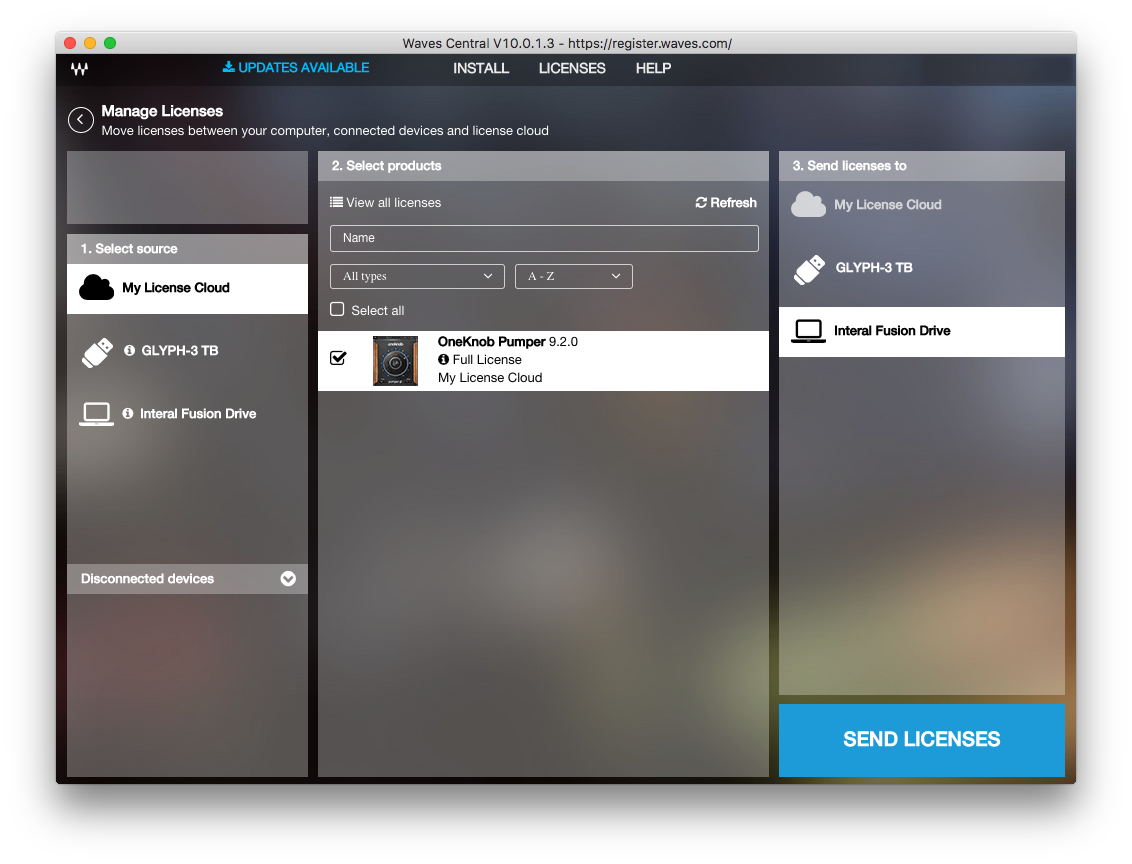Click the USB icon in Send licenses to
This screenshot has width=1132, height=864.
click(809, 269)
